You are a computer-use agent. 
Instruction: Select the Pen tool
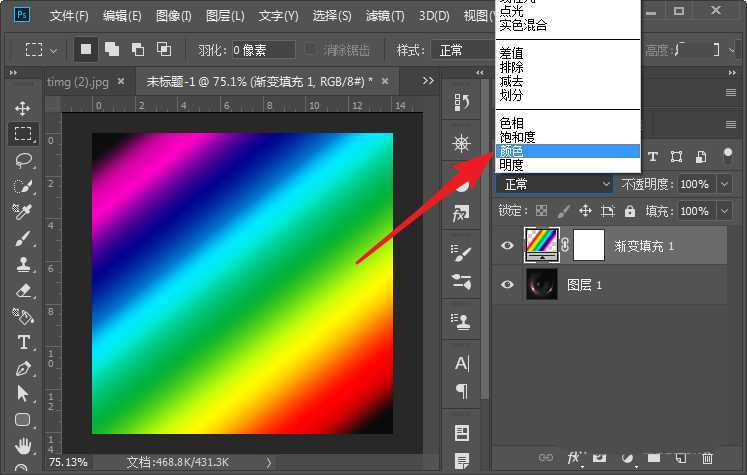tap(22, 368)
